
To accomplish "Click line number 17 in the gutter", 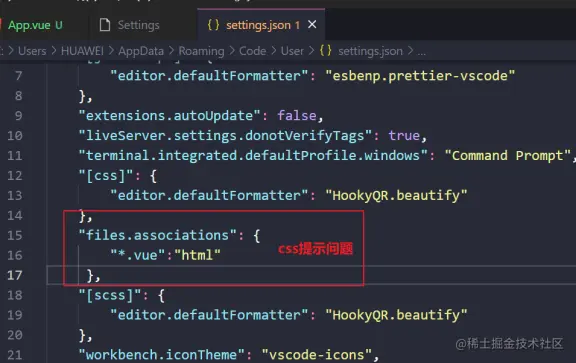I will tap(15, 275).
